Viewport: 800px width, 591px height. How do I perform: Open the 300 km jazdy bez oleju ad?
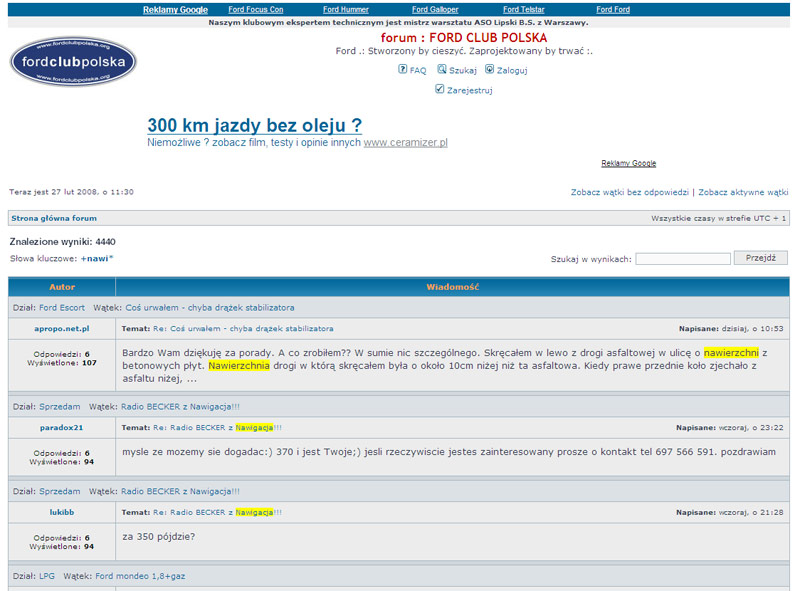[254, 125]
